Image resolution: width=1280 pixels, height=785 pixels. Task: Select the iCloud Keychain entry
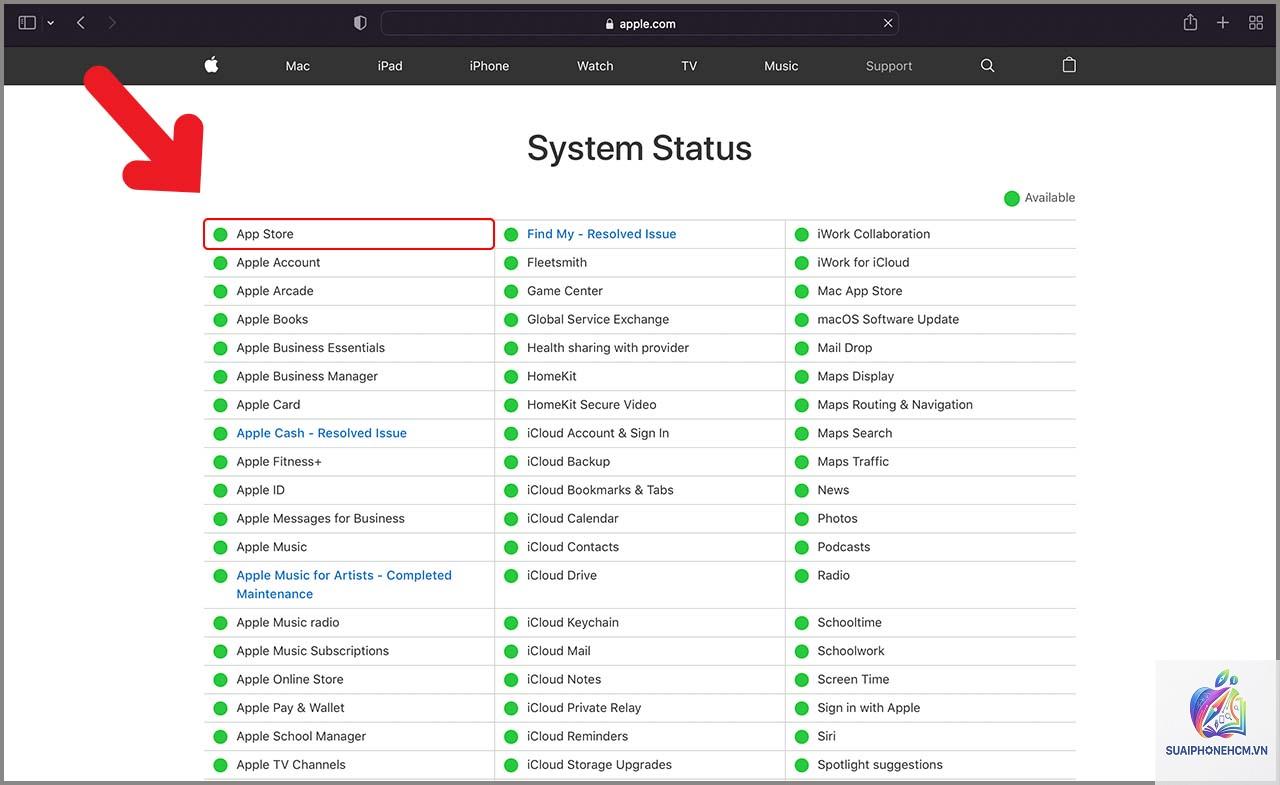coord(573,622)
